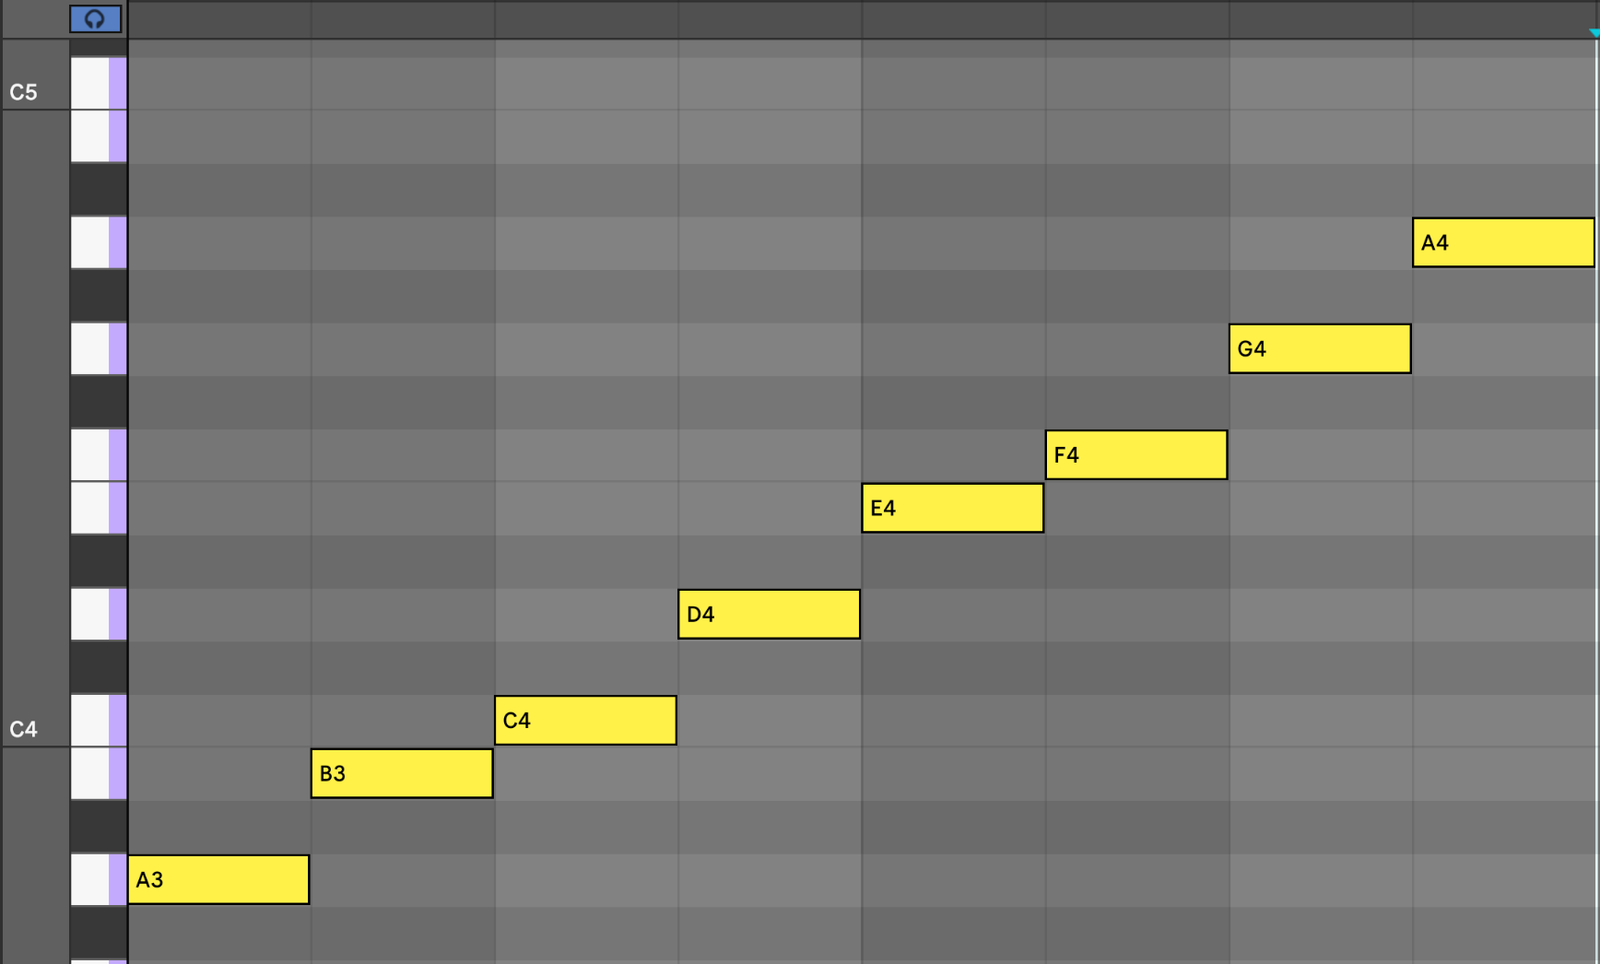Toggle the headphone MIDI preview icon
The height and width of the screenshot is (964, 1600).
coord(96,17)
